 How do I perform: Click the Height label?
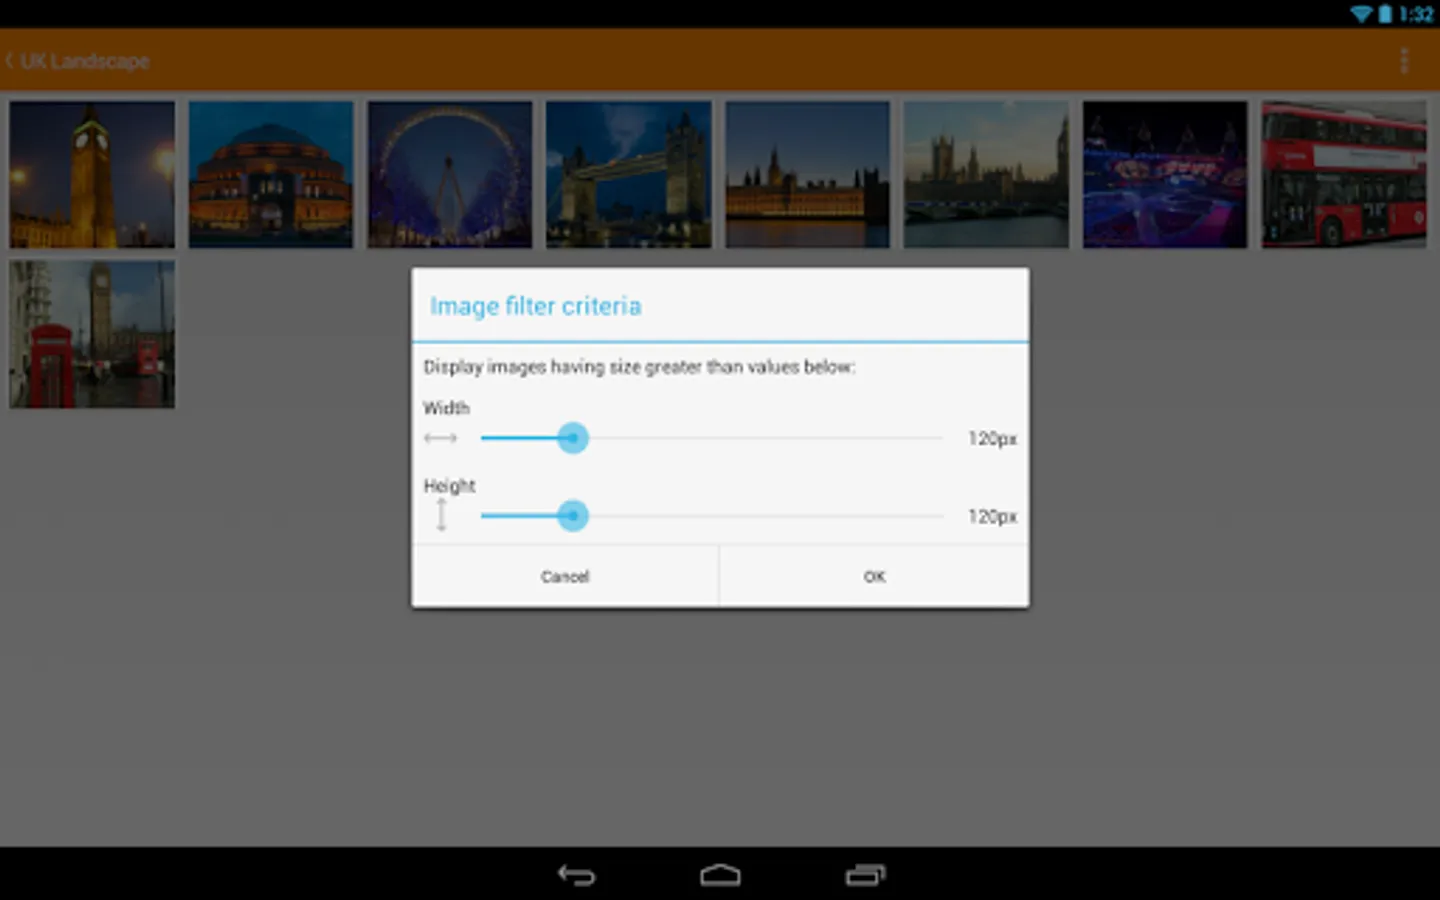(449, 486)
